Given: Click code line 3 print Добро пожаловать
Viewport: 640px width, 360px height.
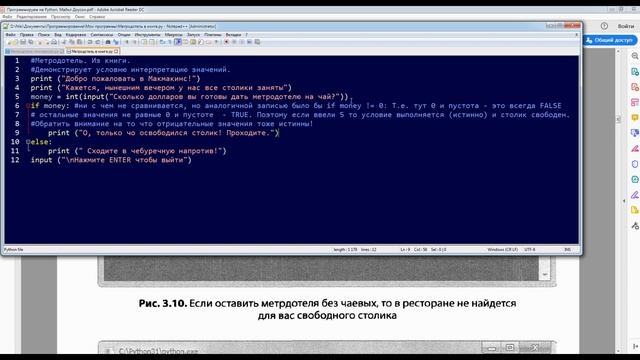Looking at the screenshot, I should click(116, 79).
